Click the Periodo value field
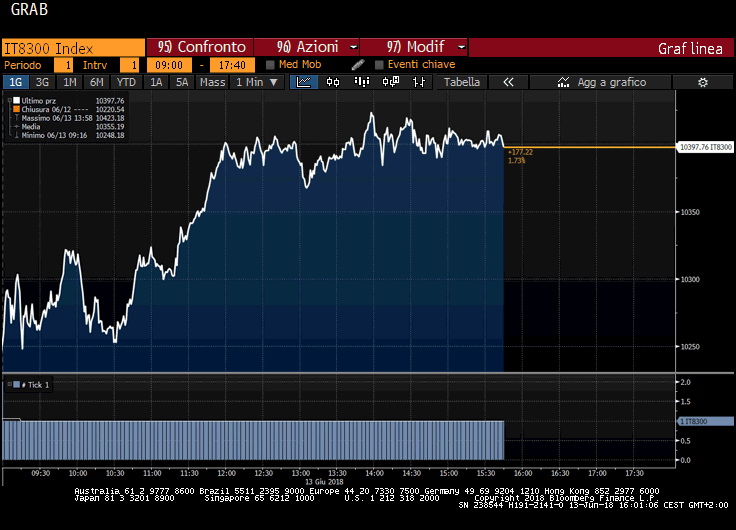The image size is (736, 530). [x=63, y=65]
